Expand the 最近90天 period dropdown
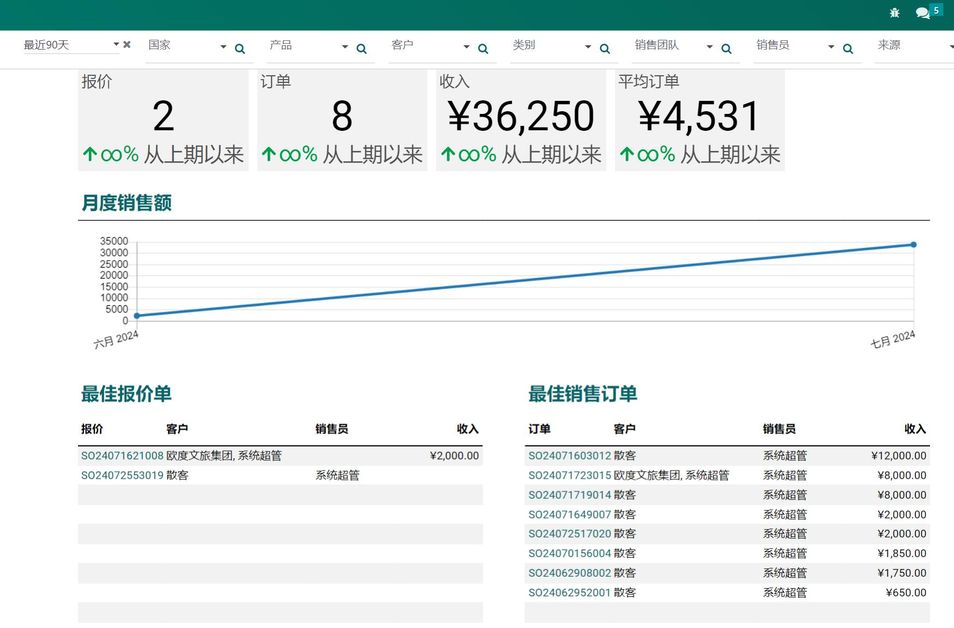 (x=116, y=44)
